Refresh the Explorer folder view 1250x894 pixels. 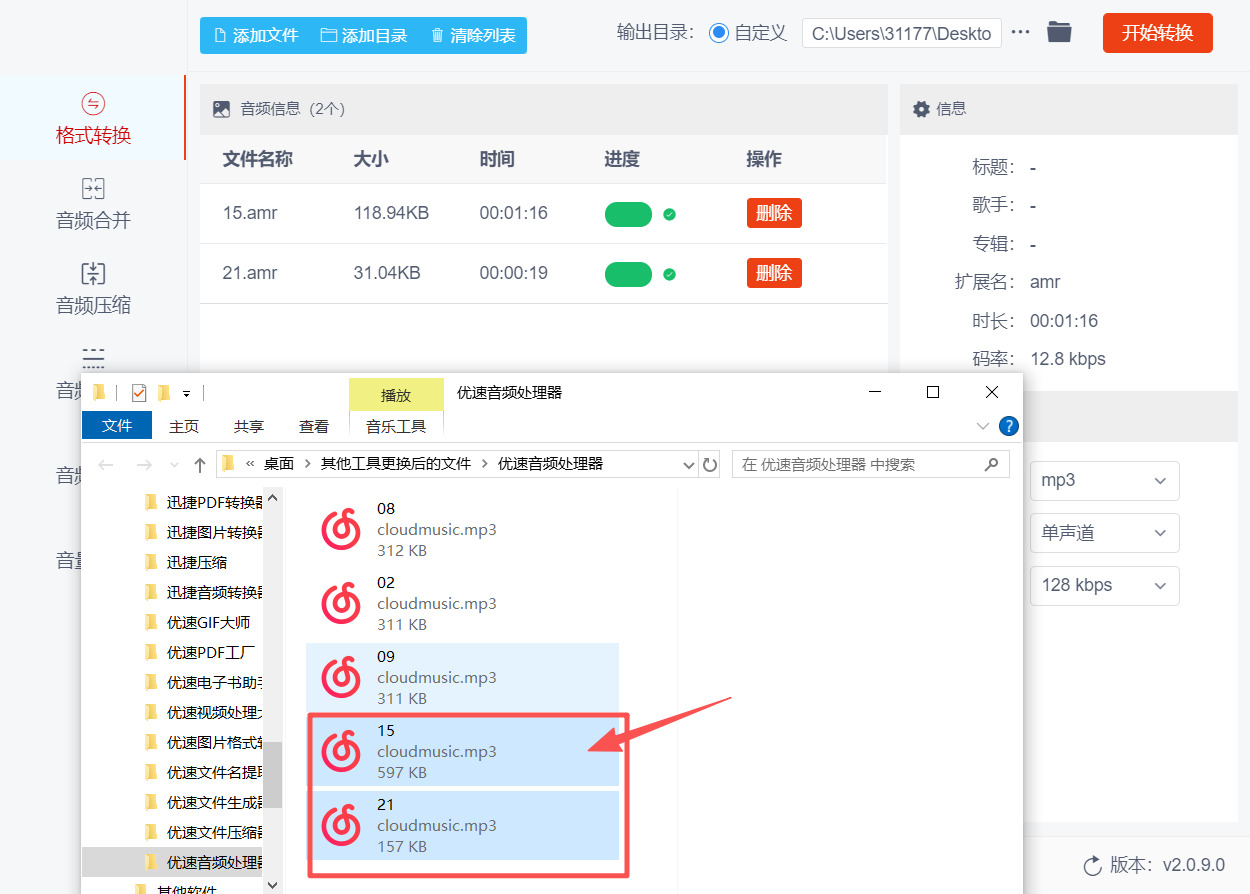tap(710, 465)
